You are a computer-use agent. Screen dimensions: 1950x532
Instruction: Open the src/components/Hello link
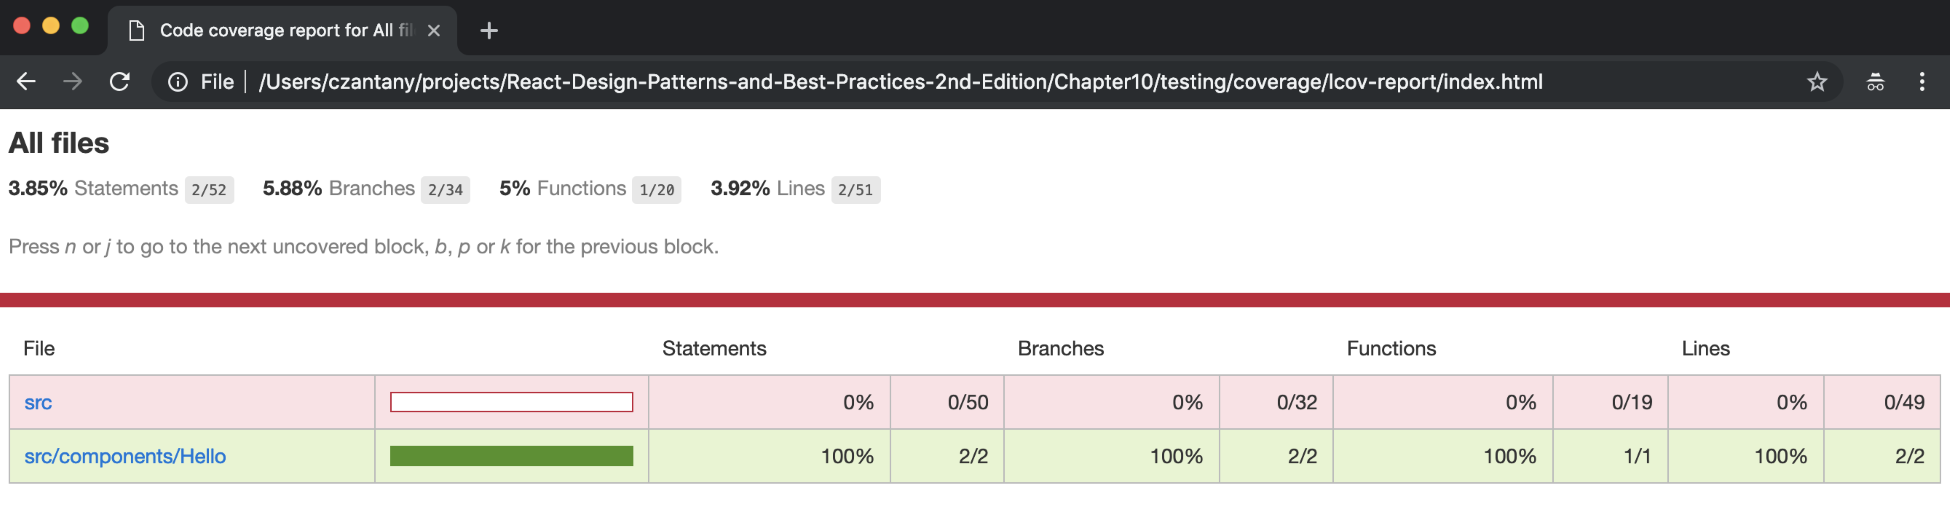pyautogui.click(x=125, y=457)
